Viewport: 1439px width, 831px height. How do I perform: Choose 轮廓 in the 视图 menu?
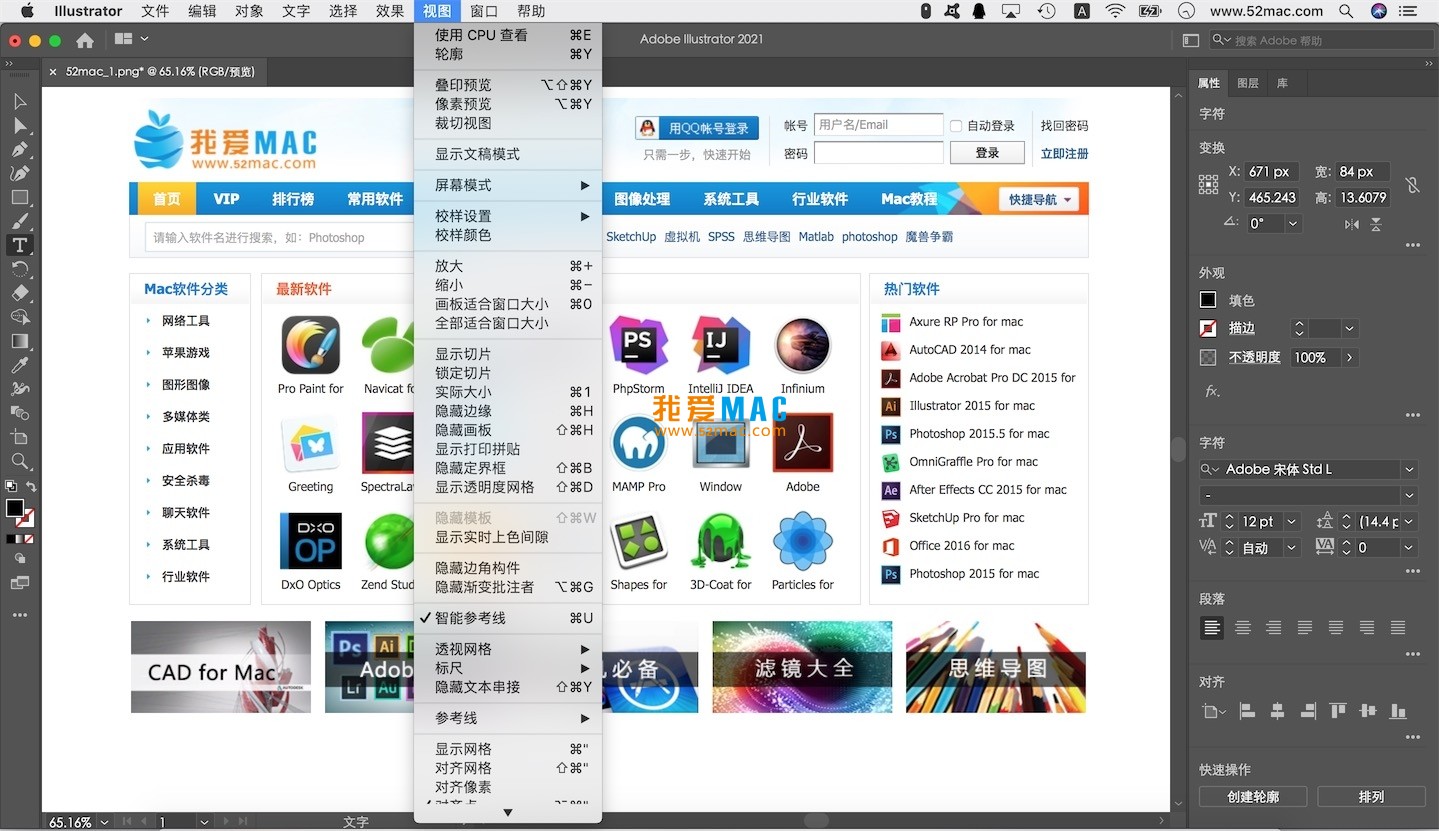pyautogui.click(x=508, y=54)
